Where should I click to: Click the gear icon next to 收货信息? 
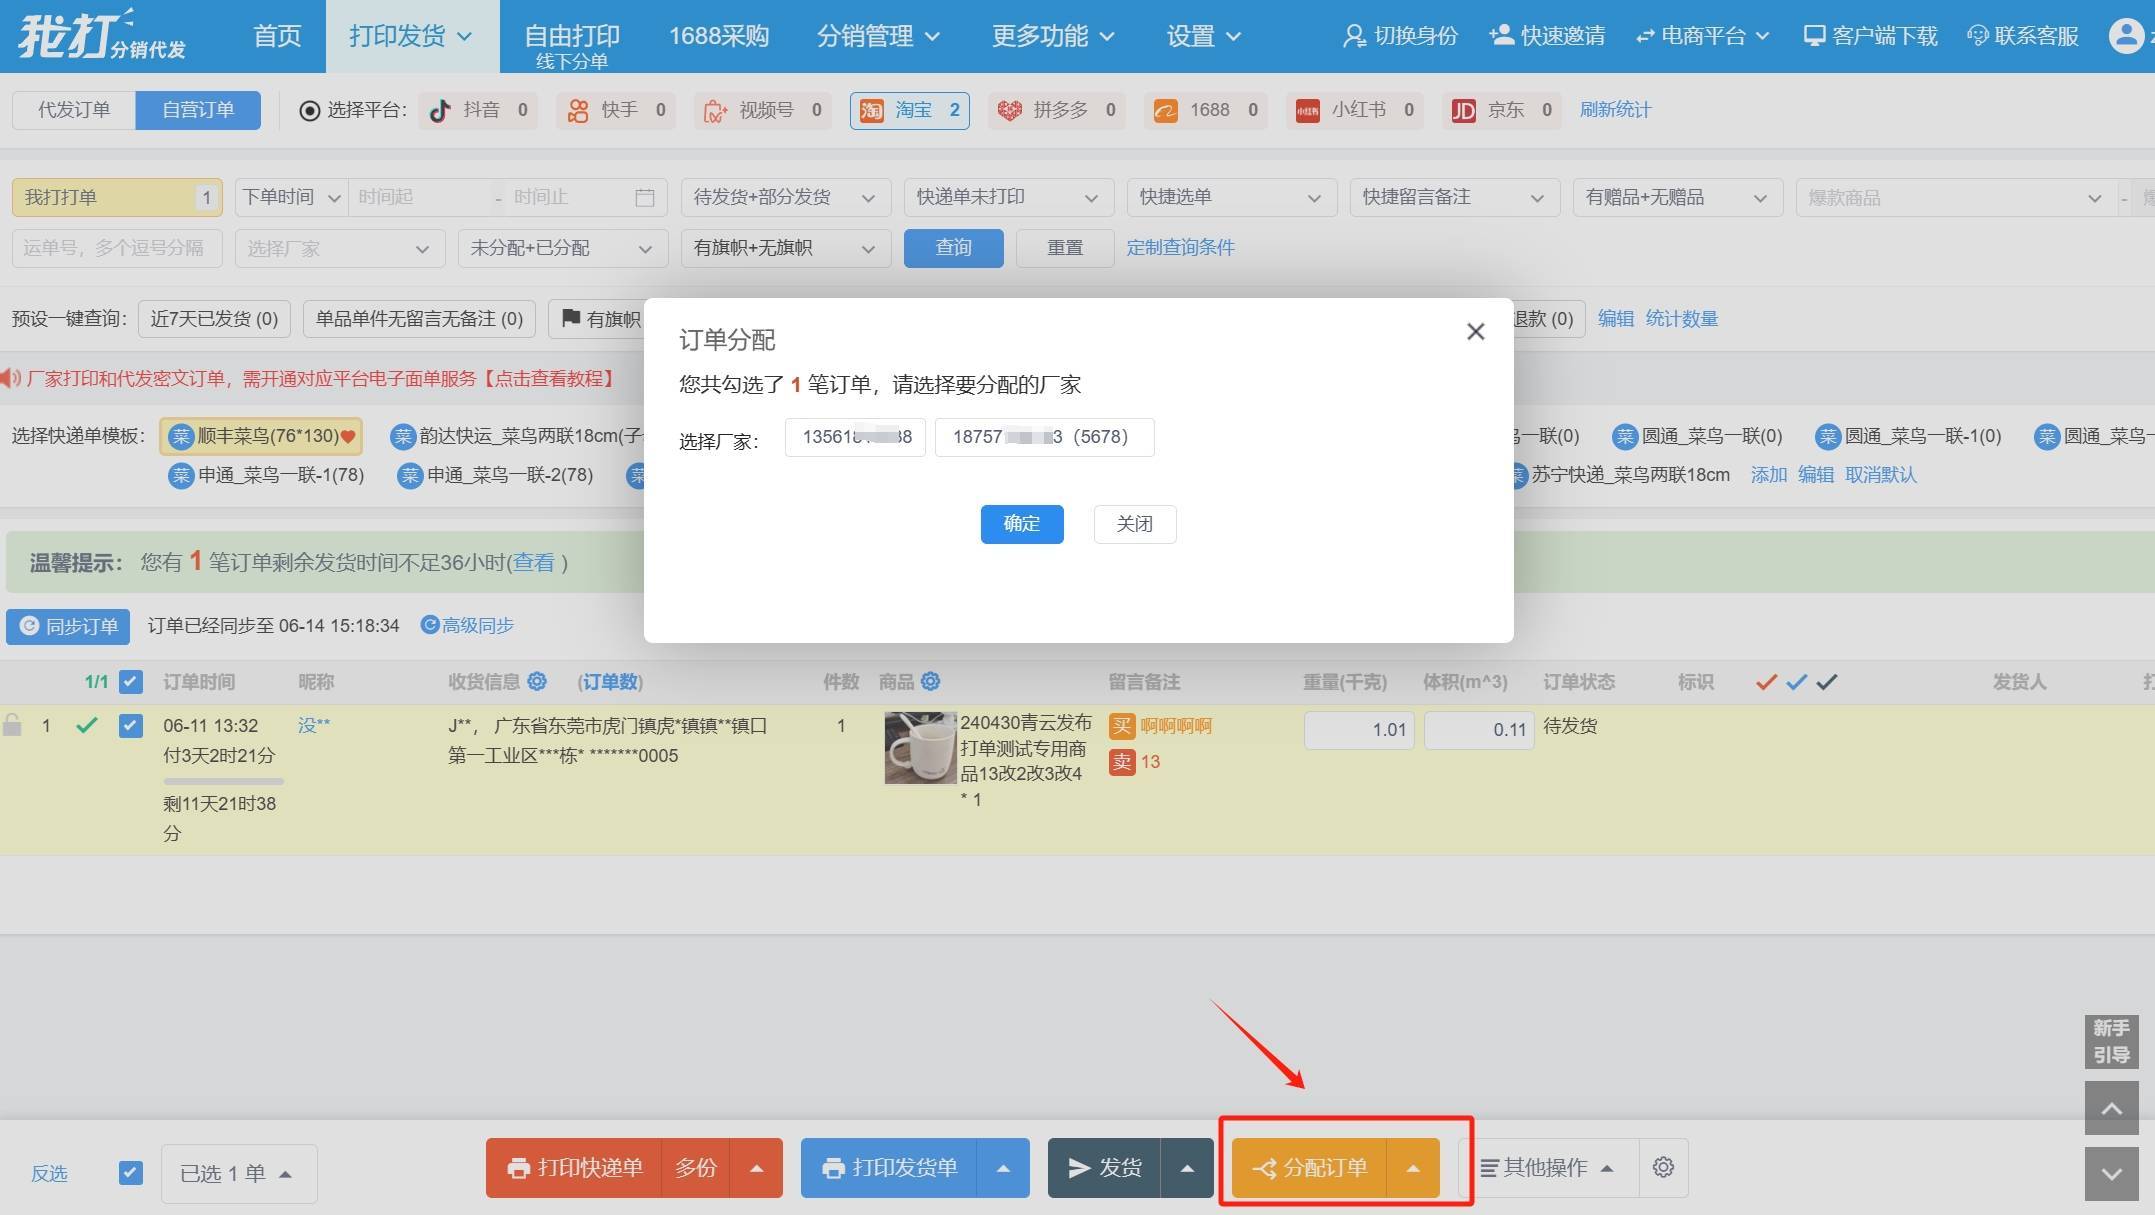click(x=537, y=681)
